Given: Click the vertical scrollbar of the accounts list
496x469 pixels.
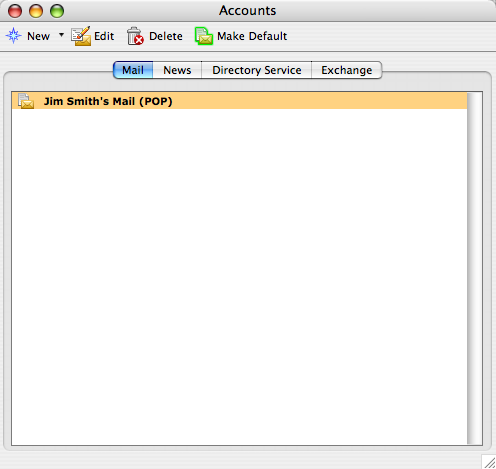Looking at the screenshot, I should click(x=474, y=268).
